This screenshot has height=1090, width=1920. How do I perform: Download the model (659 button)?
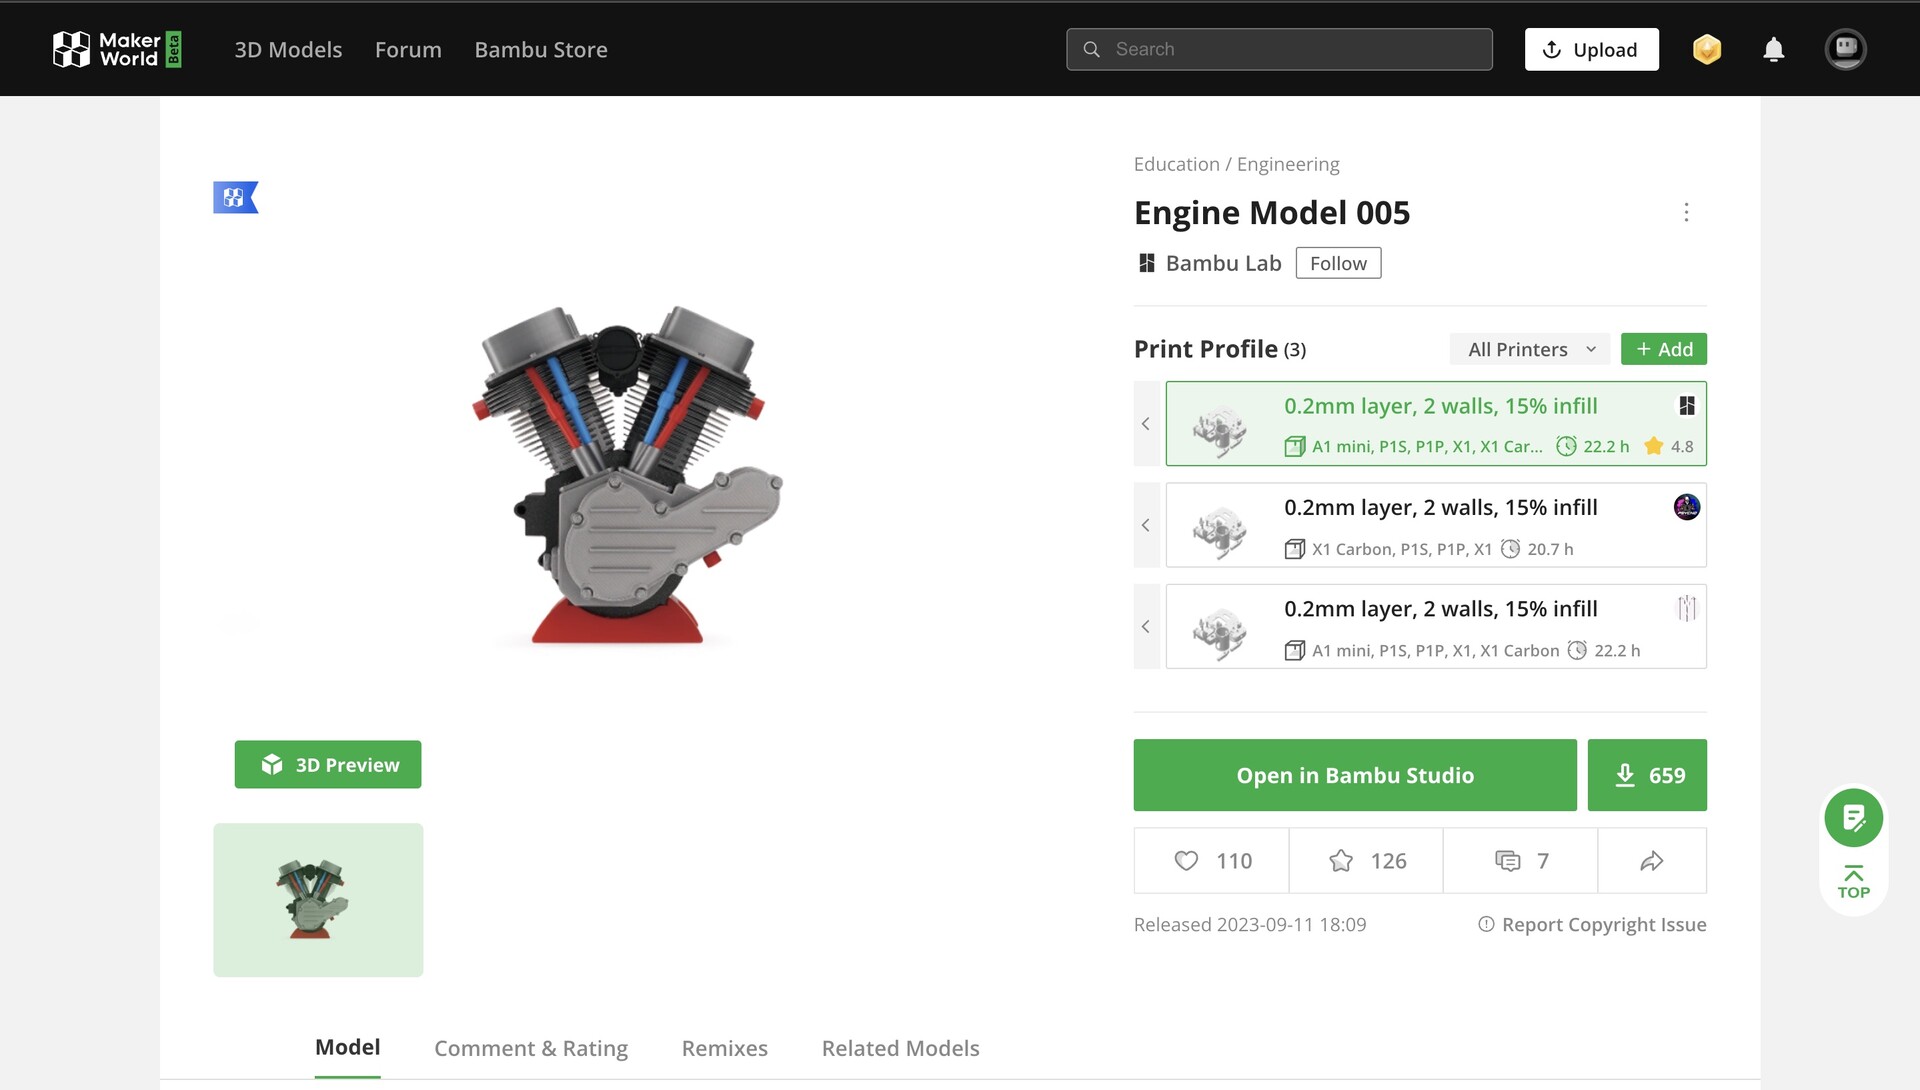coord(1647,775)
